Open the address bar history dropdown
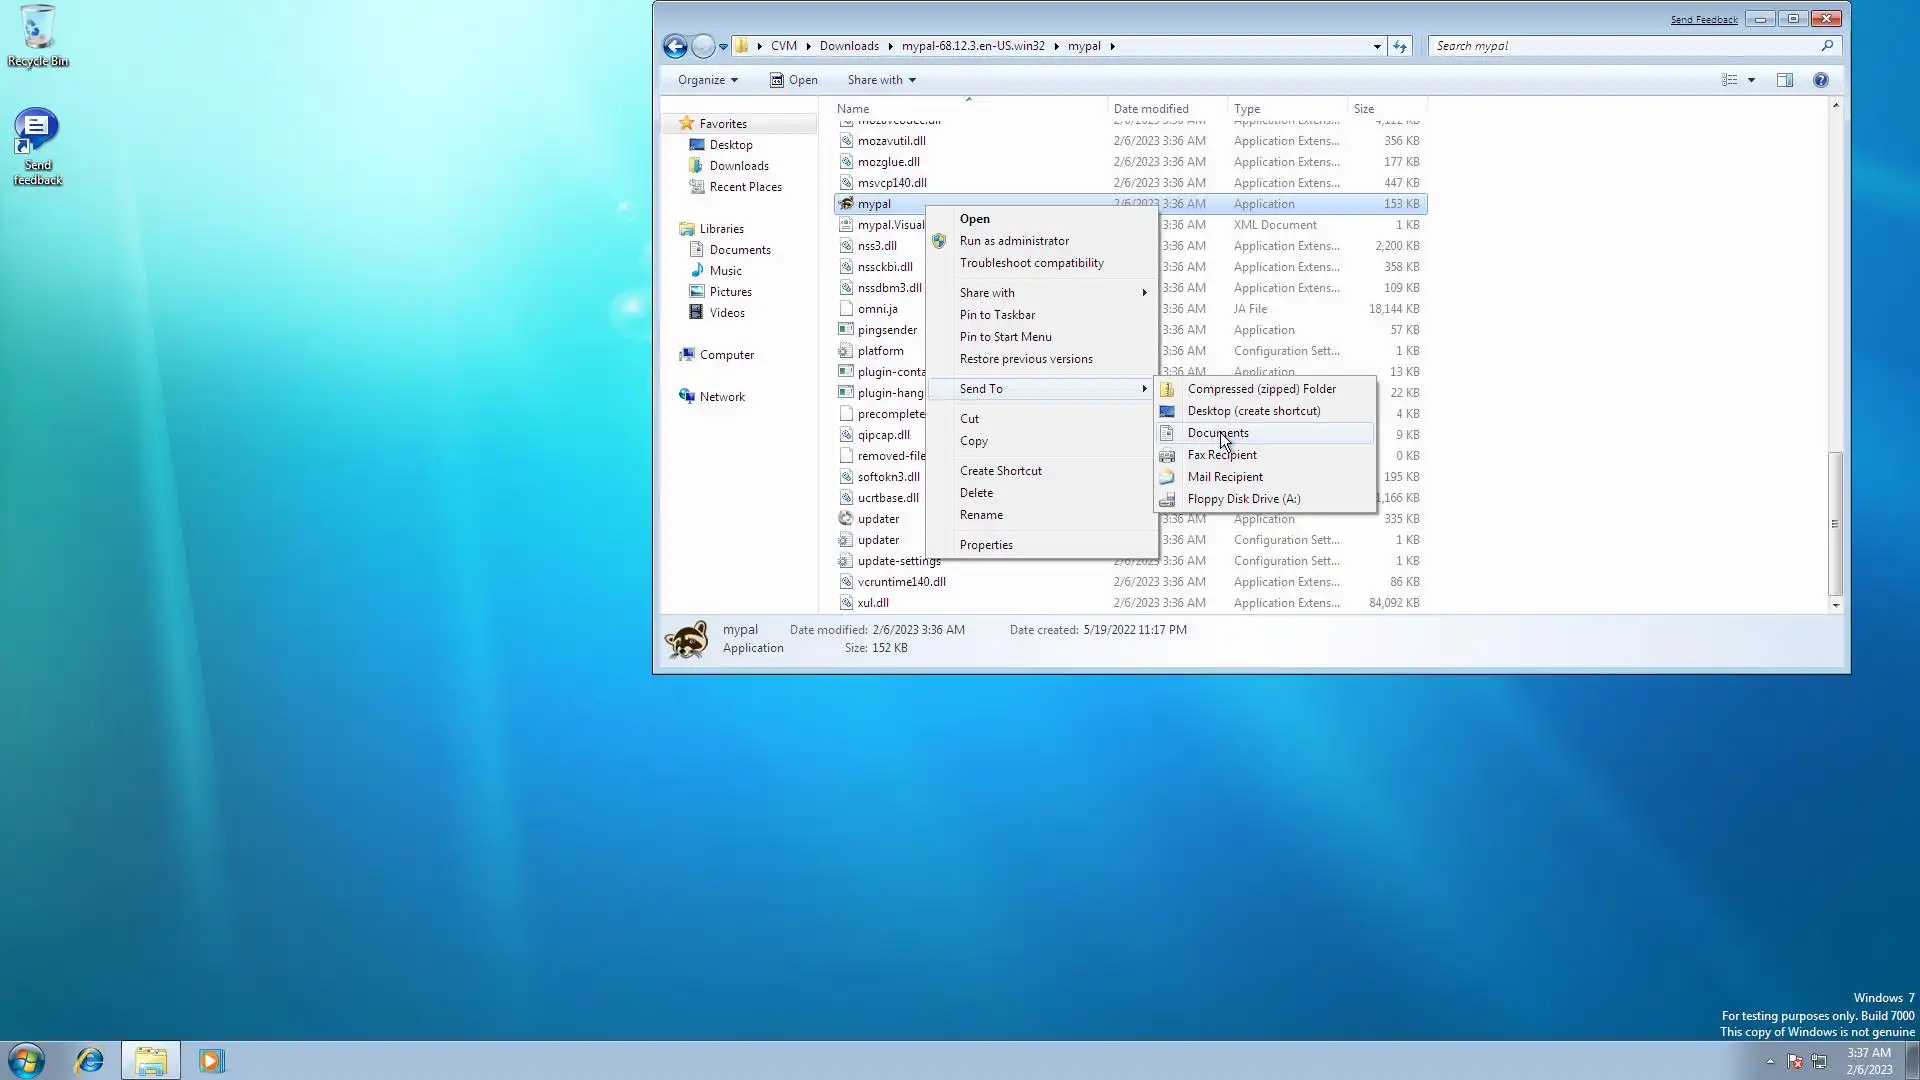The height and width of the screenshot is (1080, 1920). click(x=1377, y=46)
